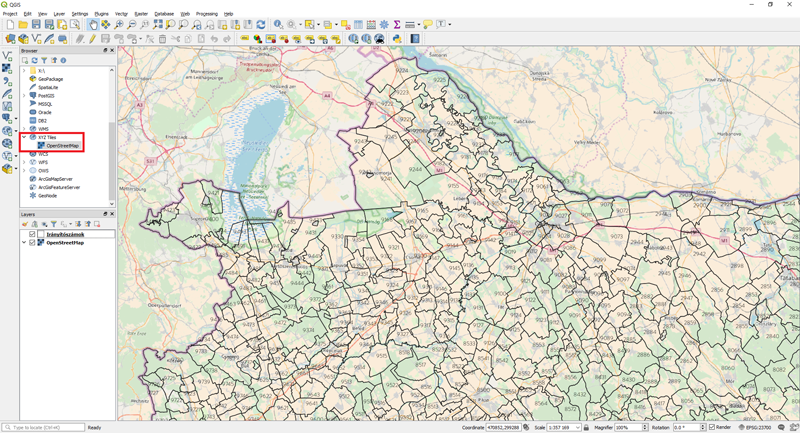This screenshot has width=800, height=433.
Task: Expand the WPS node
Action: 24,162
